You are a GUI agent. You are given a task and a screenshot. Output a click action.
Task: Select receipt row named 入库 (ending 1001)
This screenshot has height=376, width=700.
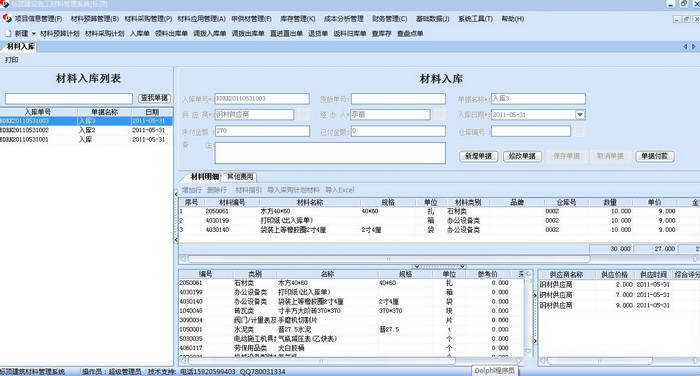click(x=86, y=140)
